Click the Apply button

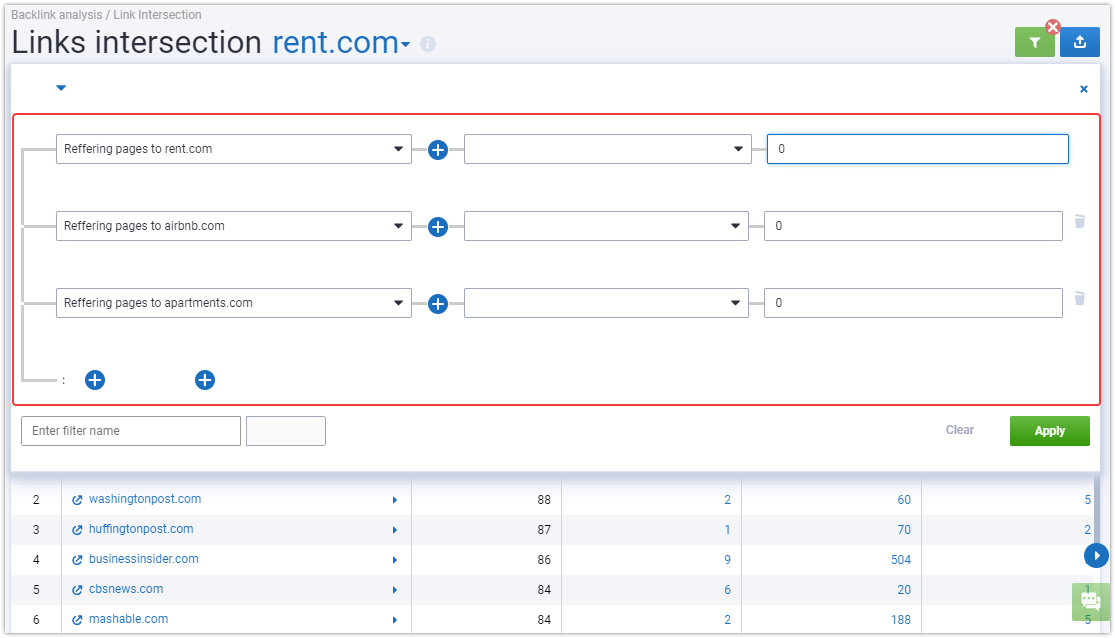pyautogui.click(x=1050, y=431)
